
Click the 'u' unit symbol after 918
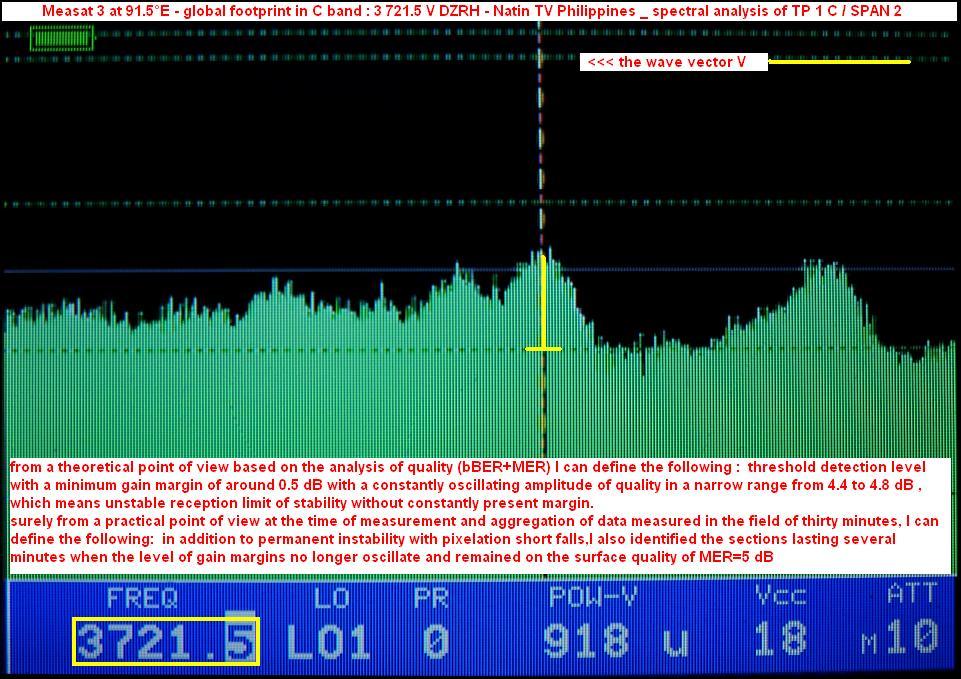675,642
